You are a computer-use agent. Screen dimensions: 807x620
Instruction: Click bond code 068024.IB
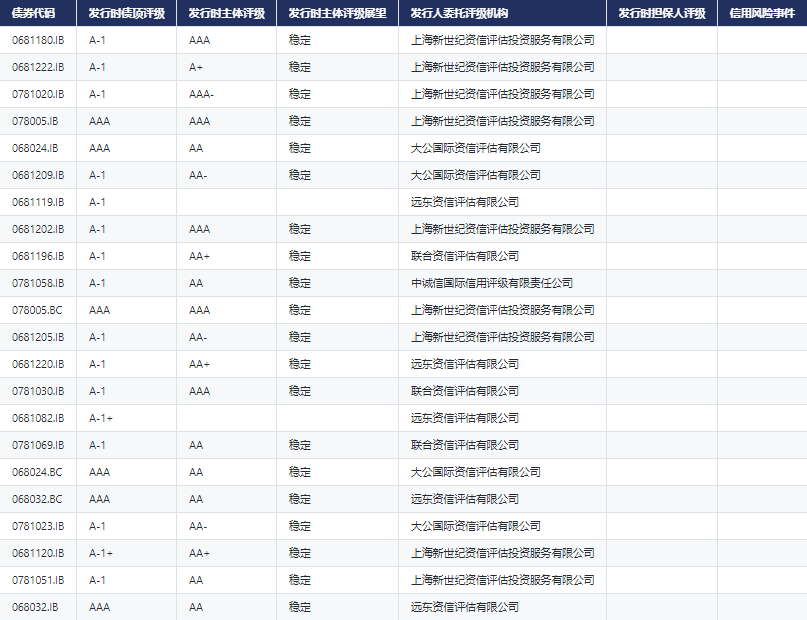[x=35, y=148]
